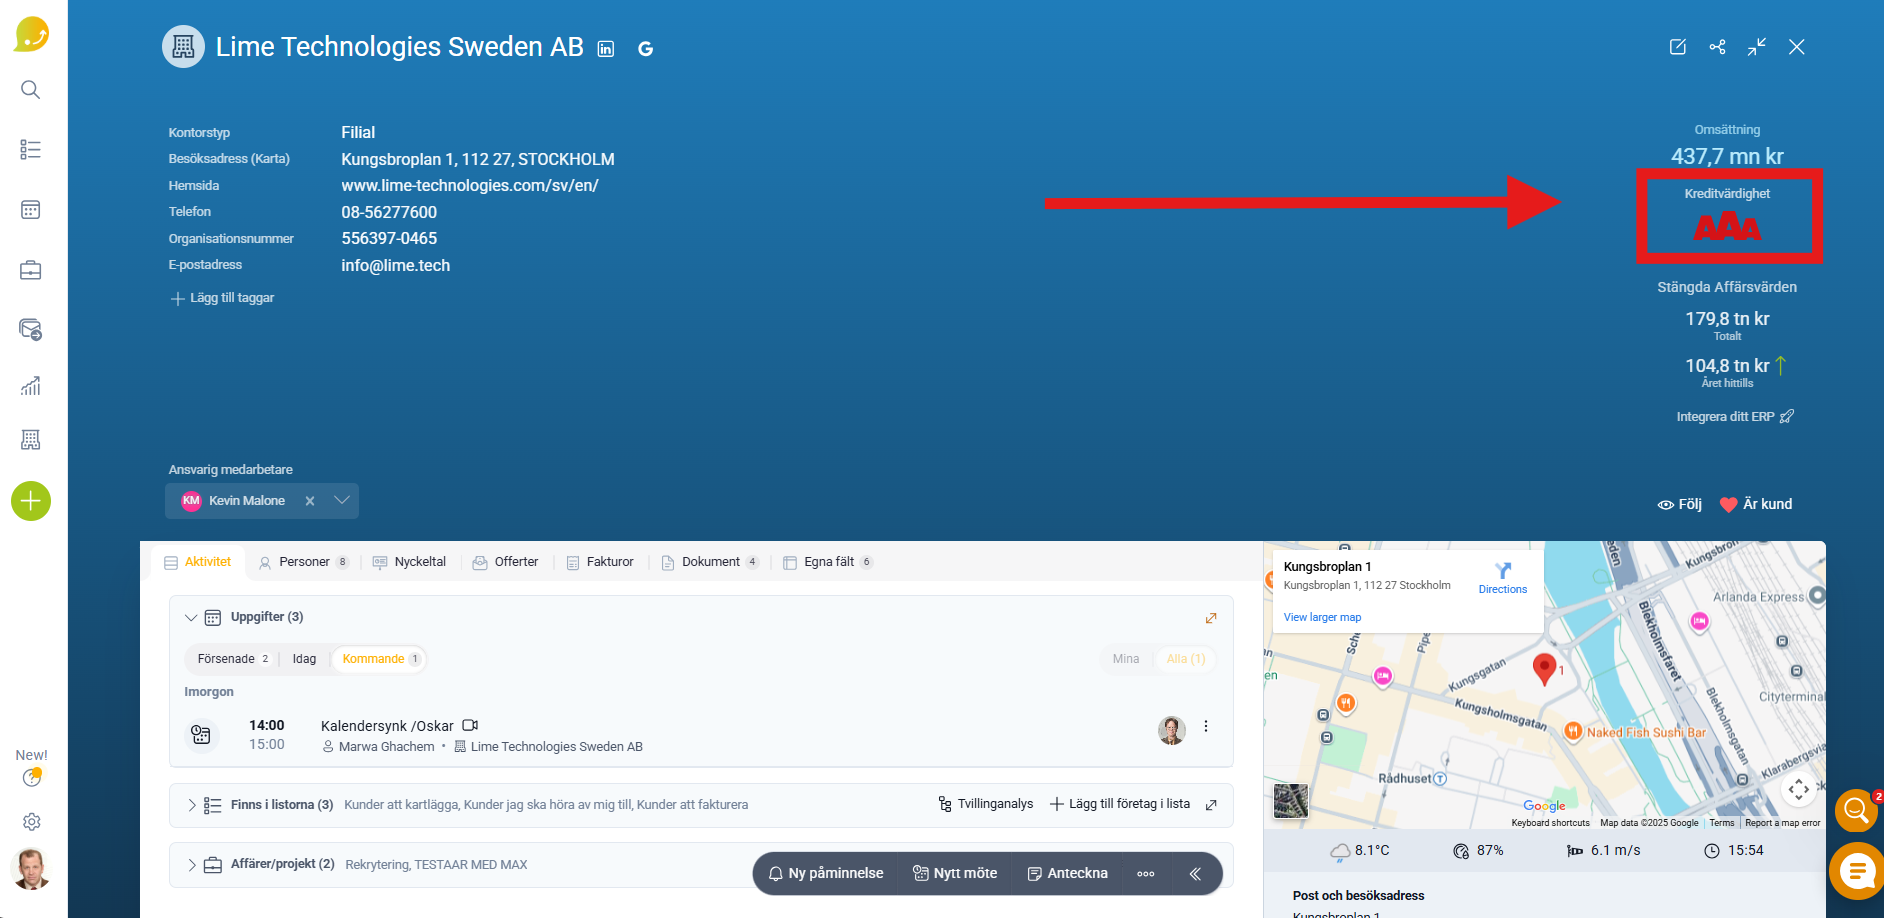
Task: Open the website www.lime-technologies.com link
Action: tap(470, 186)
